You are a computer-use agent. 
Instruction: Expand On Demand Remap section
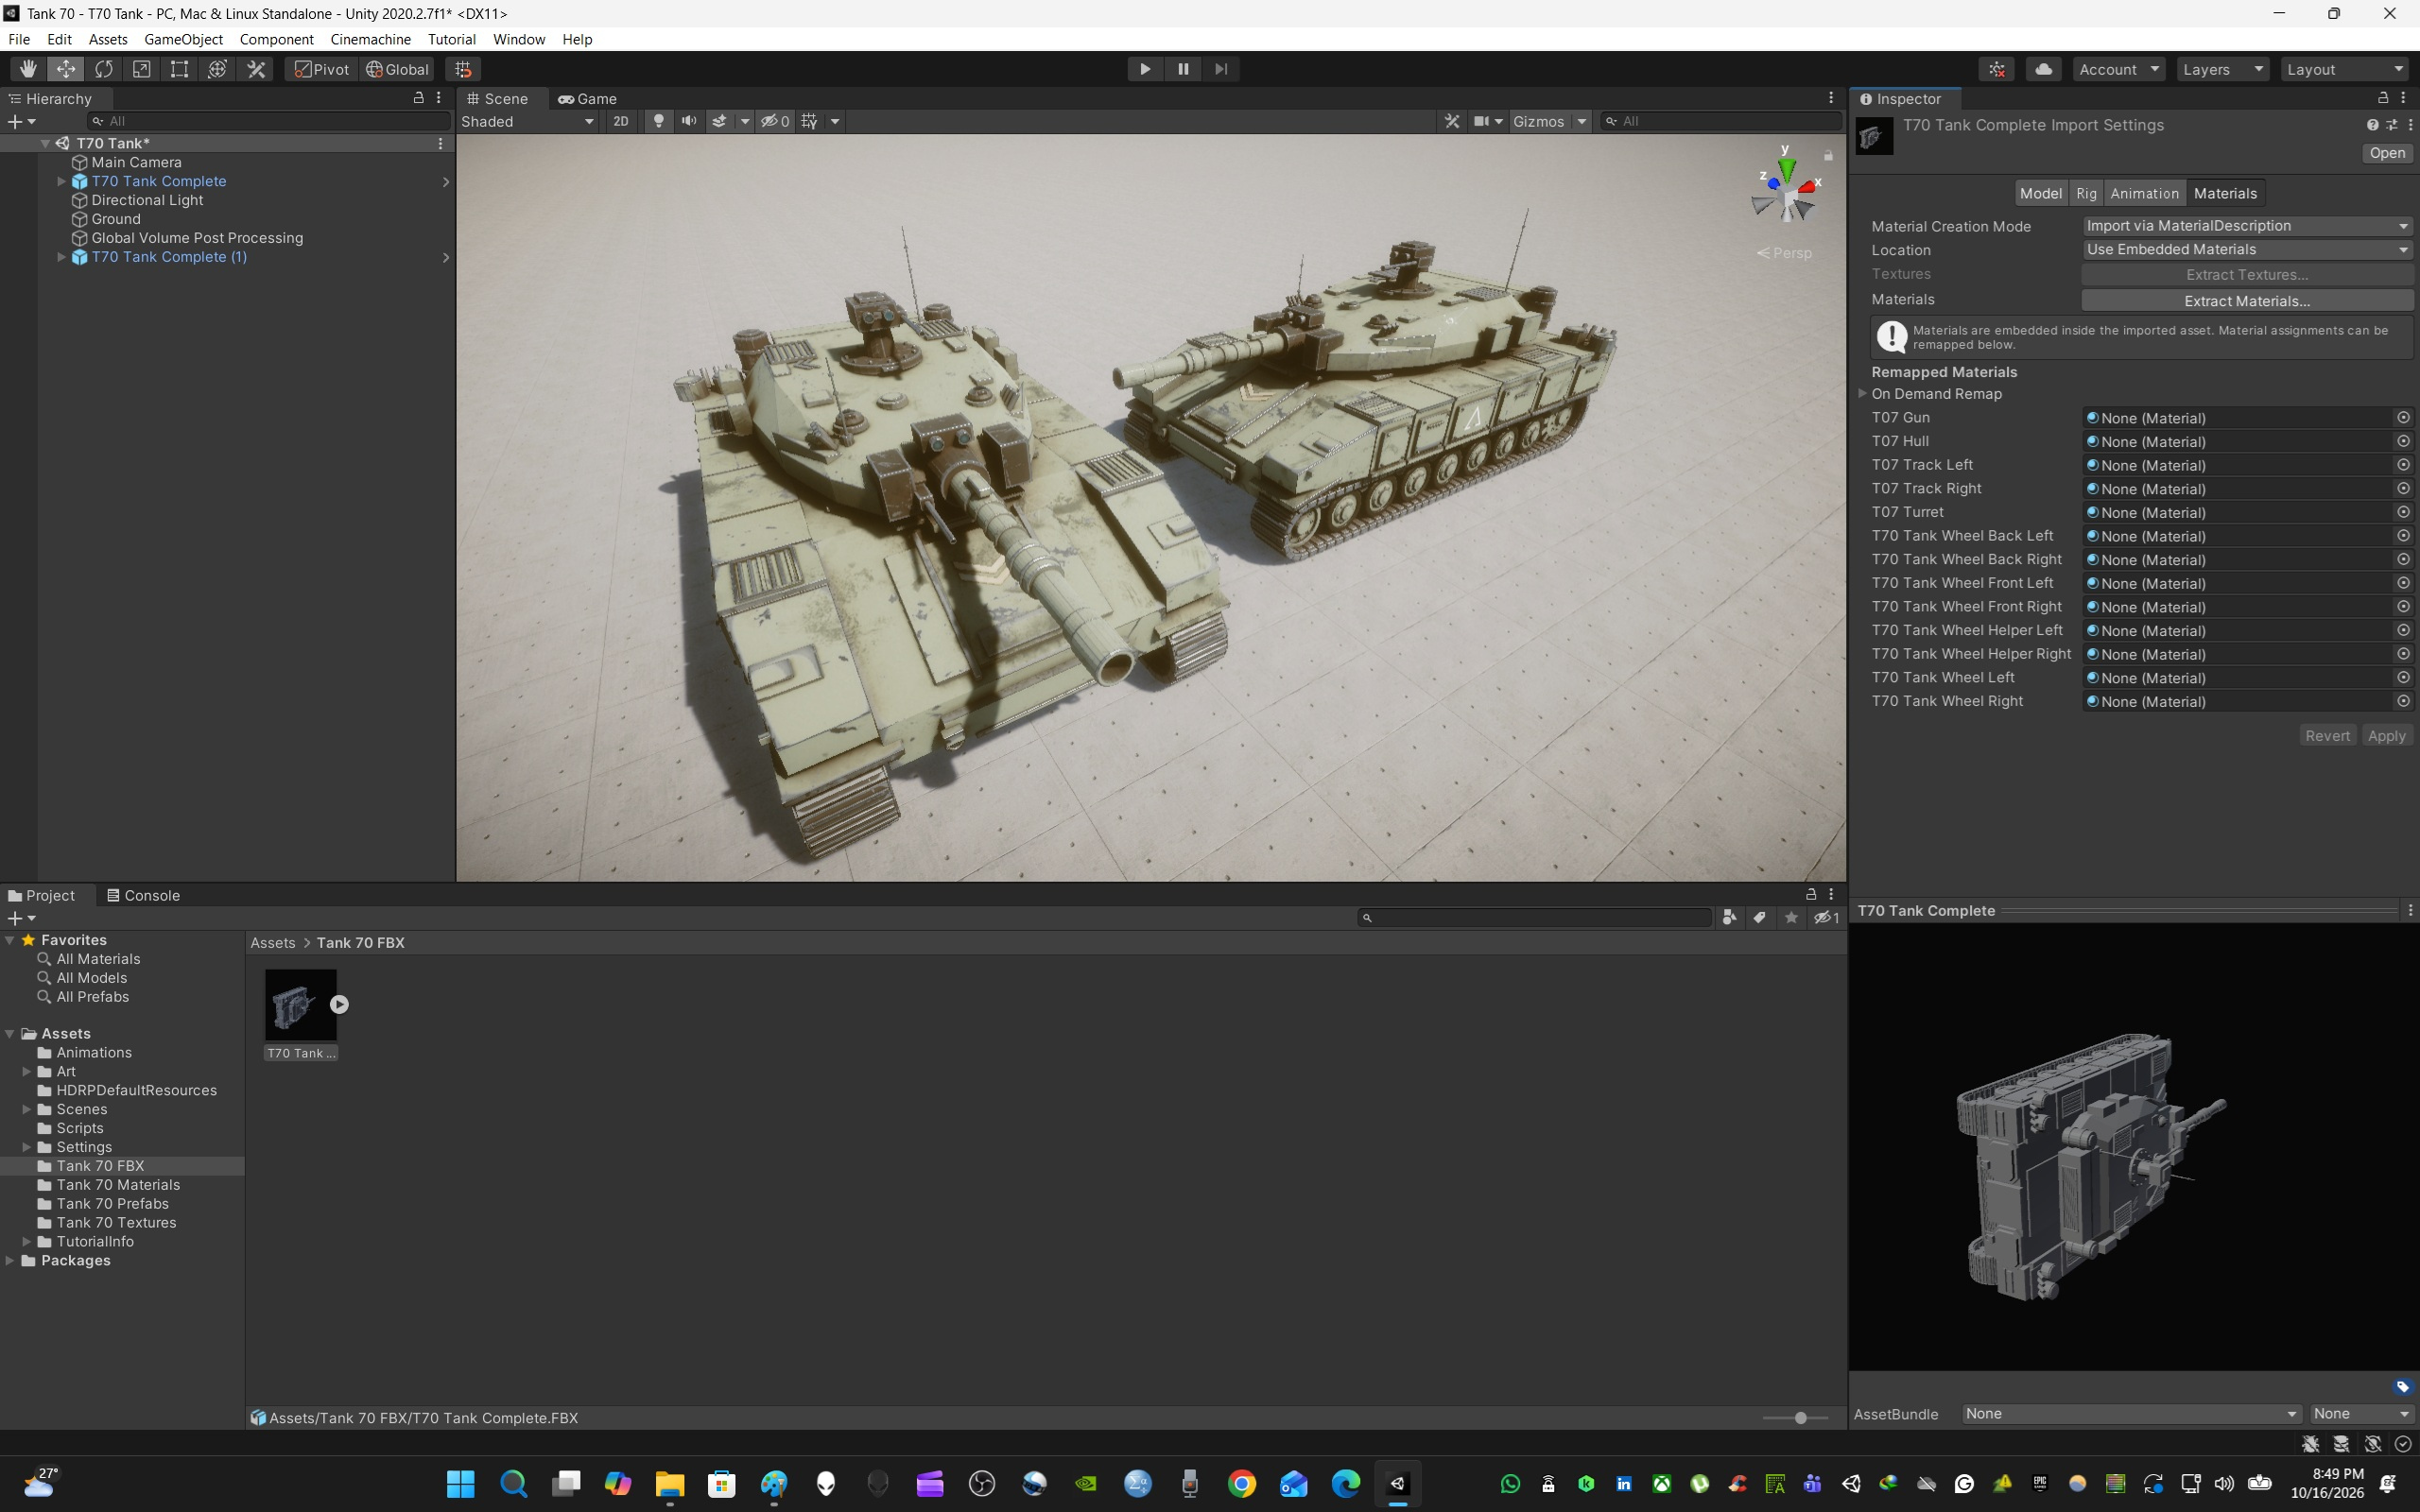point(1862,393)
